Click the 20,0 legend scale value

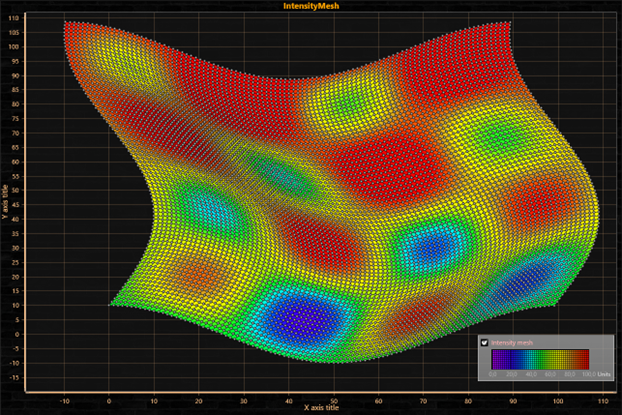point(511,374)
